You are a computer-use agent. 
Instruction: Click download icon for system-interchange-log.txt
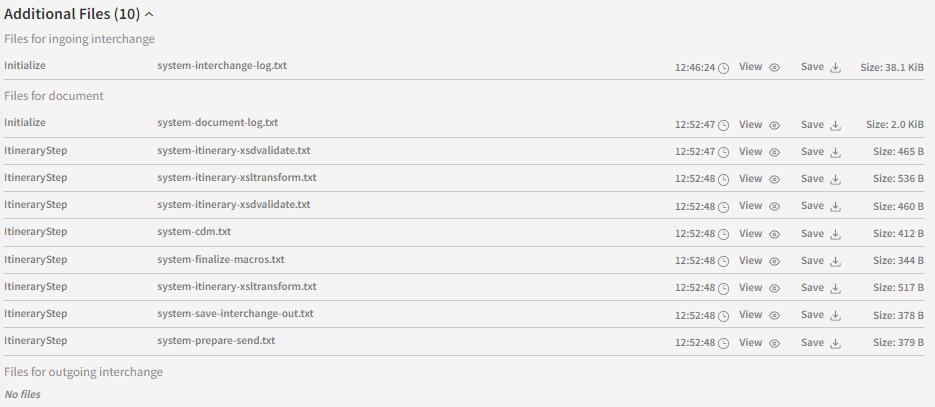click(x=835, y=68)
